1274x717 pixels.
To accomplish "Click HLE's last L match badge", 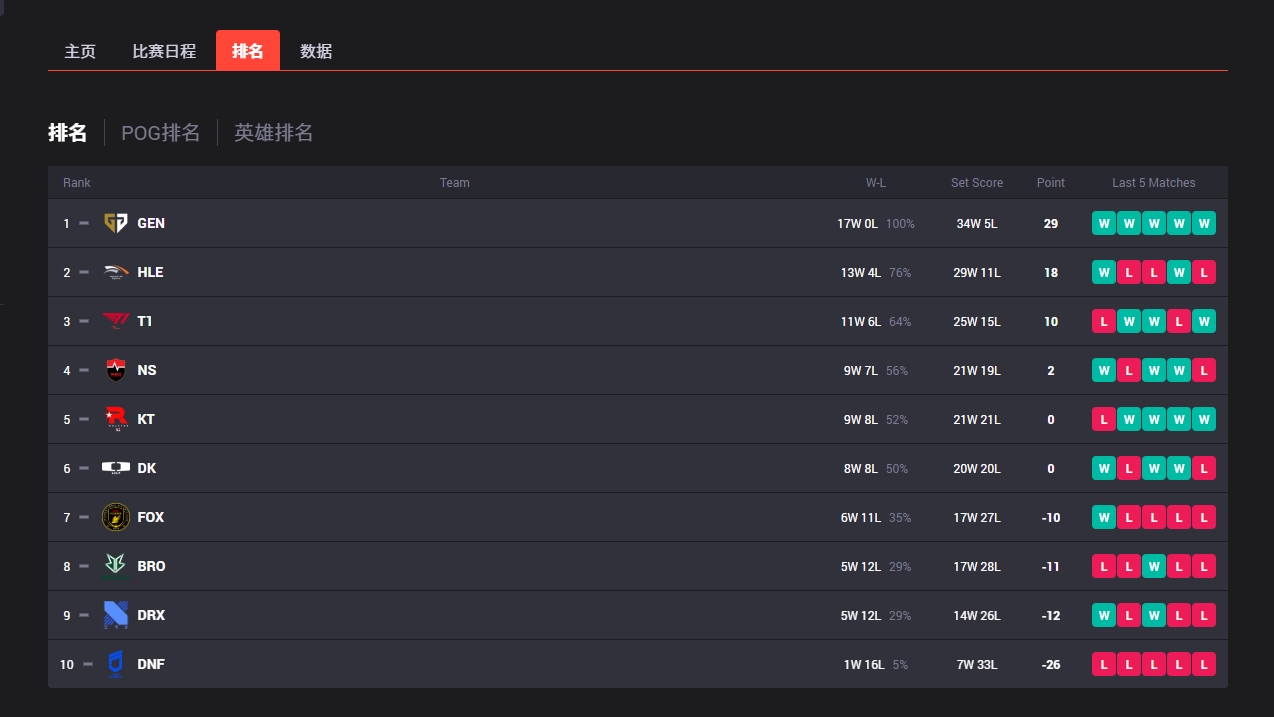I will click(1204, 272).
